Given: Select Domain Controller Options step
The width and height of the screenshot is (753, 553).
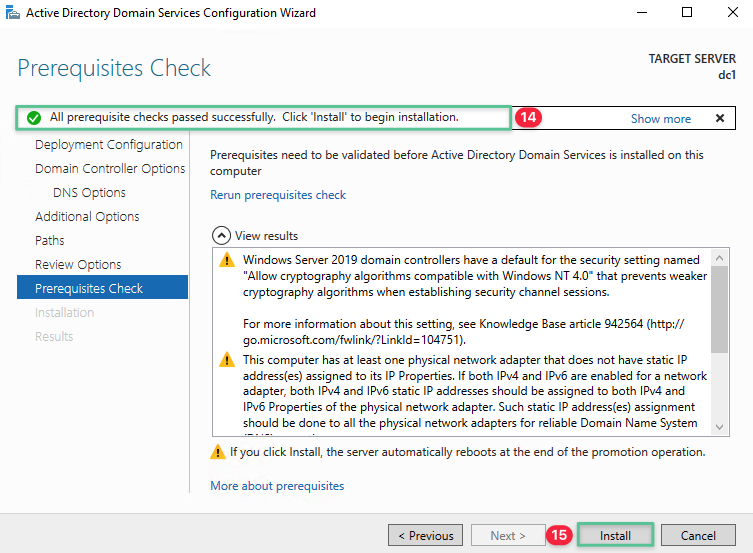Looking at the screenshot, I should coord(110,169).
